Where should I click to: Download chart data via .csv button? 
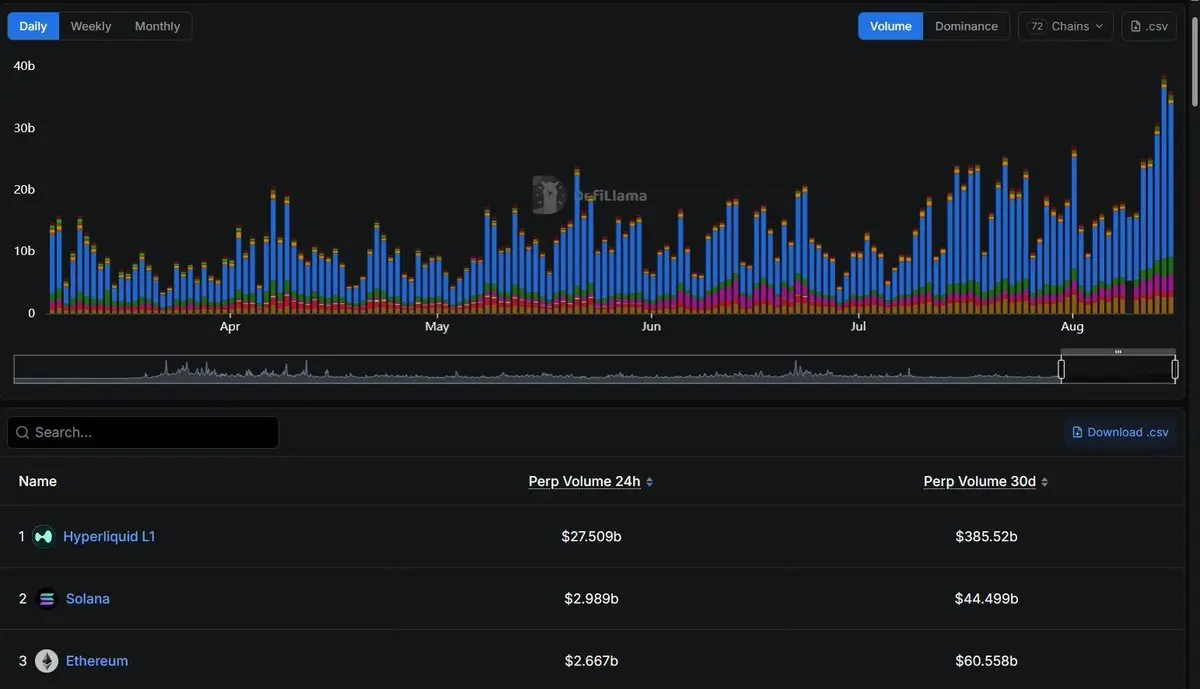pos(1148,26)
